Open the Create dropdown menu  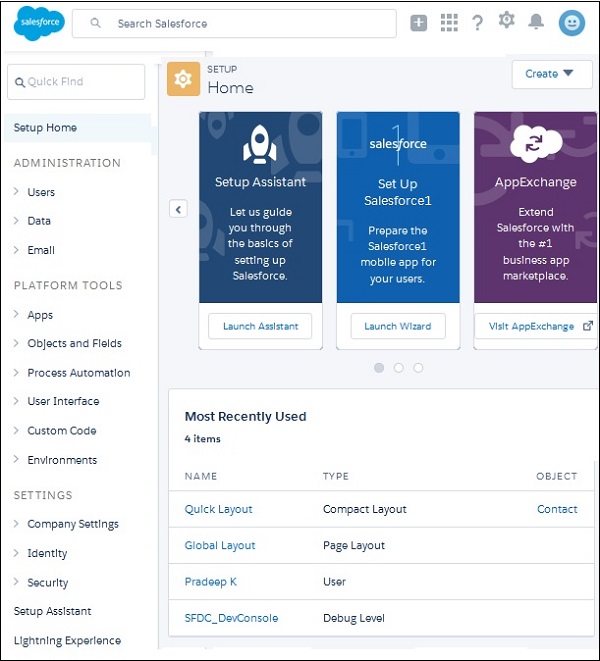click(x=551, y=74)
